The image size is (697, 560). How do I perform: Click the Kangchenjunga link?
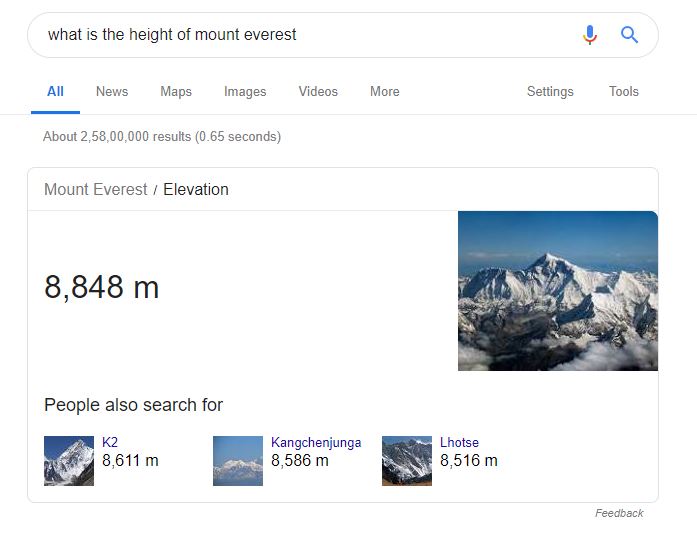click(x=316, y=442)
